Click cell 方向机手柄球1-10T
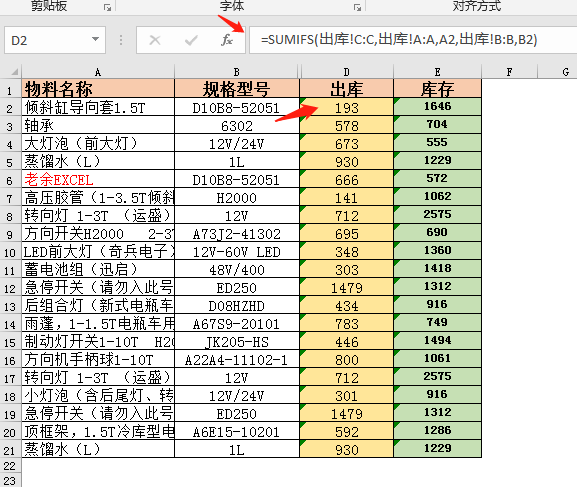Viewport: 577px width, 487px height. [98, 359]
